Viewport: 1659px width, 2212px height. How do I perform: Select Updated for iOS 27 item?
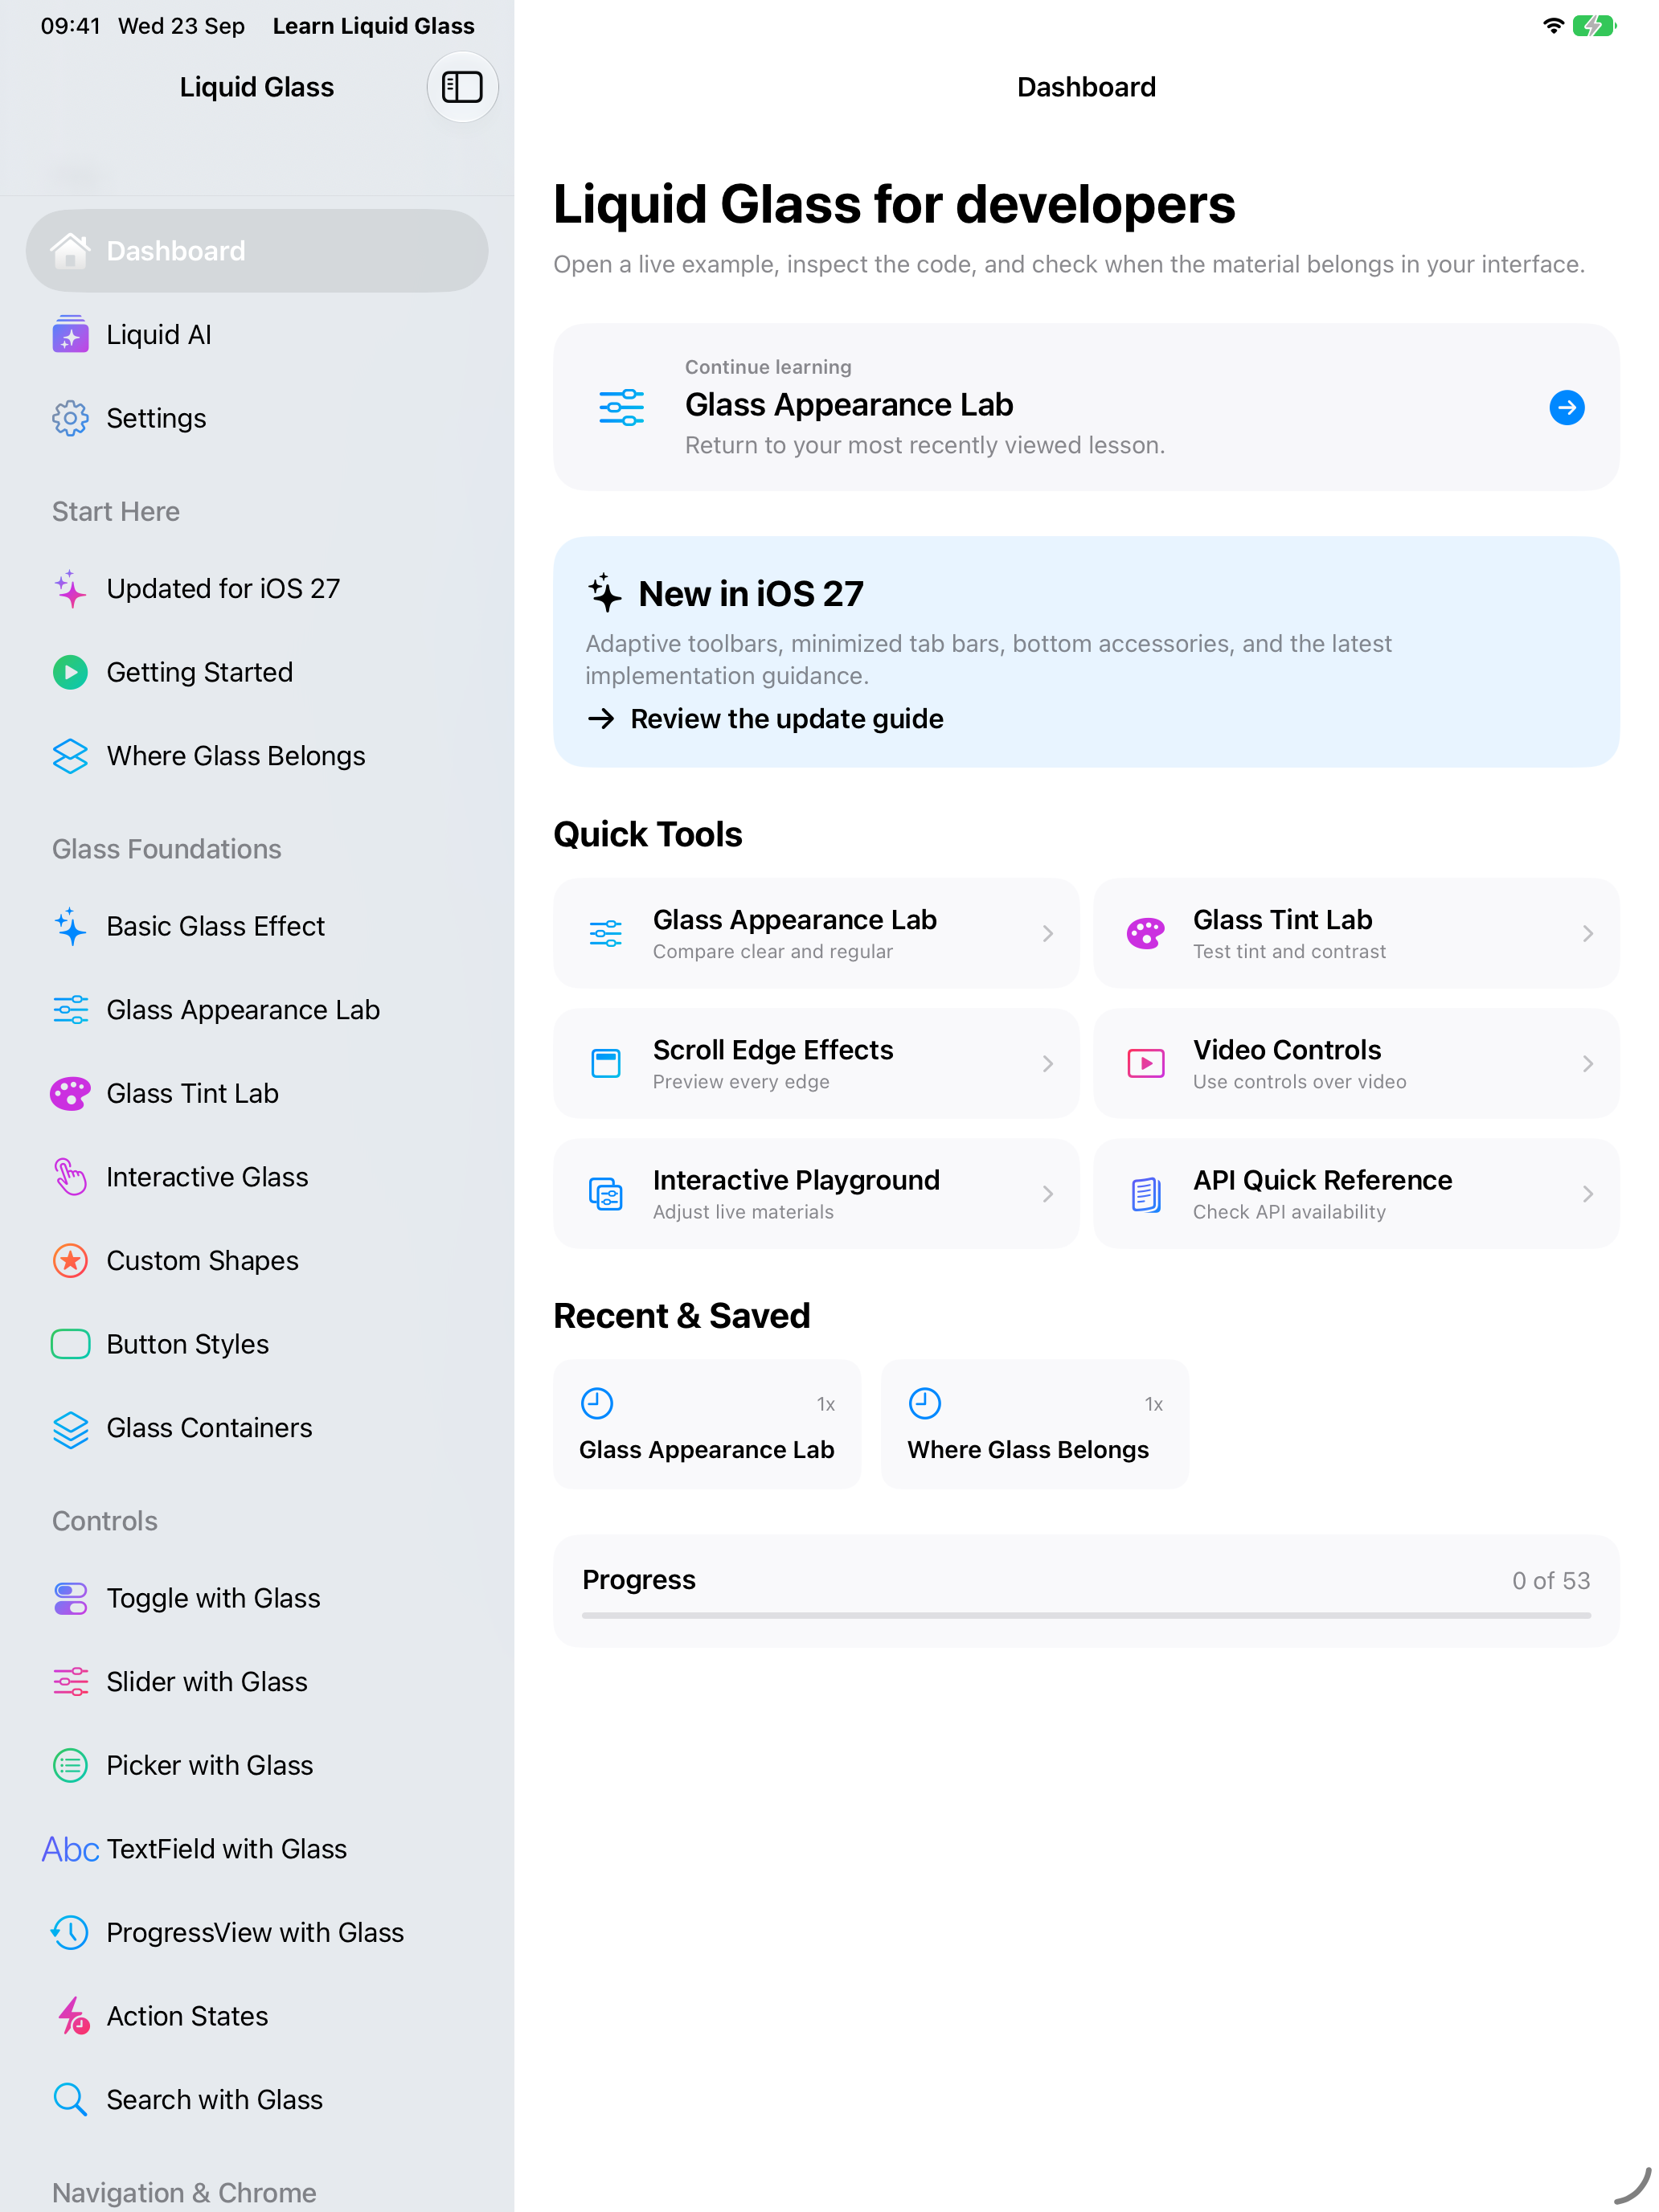tap(257, 589)
